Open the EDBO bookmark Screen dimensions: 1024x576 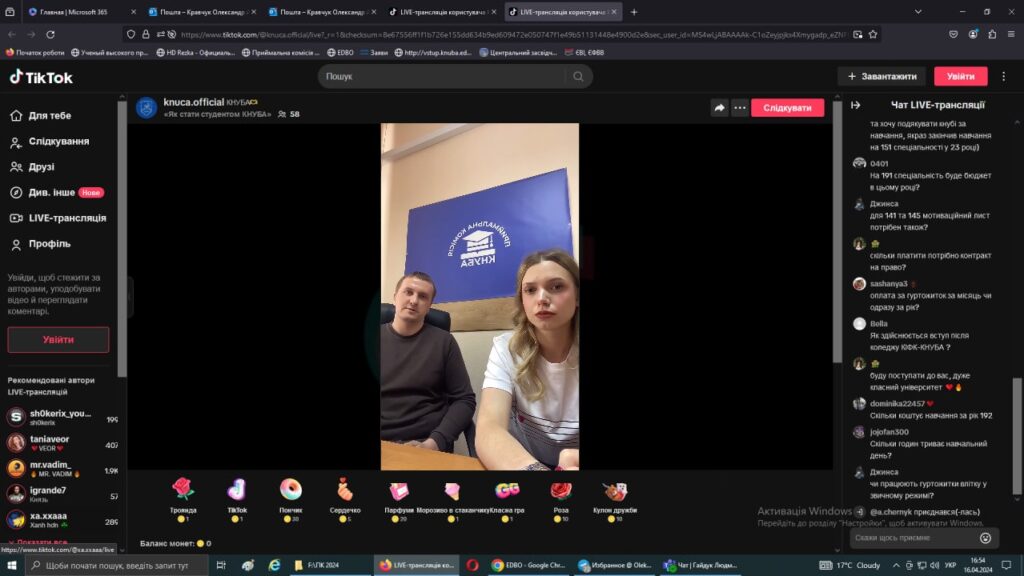(x=340, y=52)
